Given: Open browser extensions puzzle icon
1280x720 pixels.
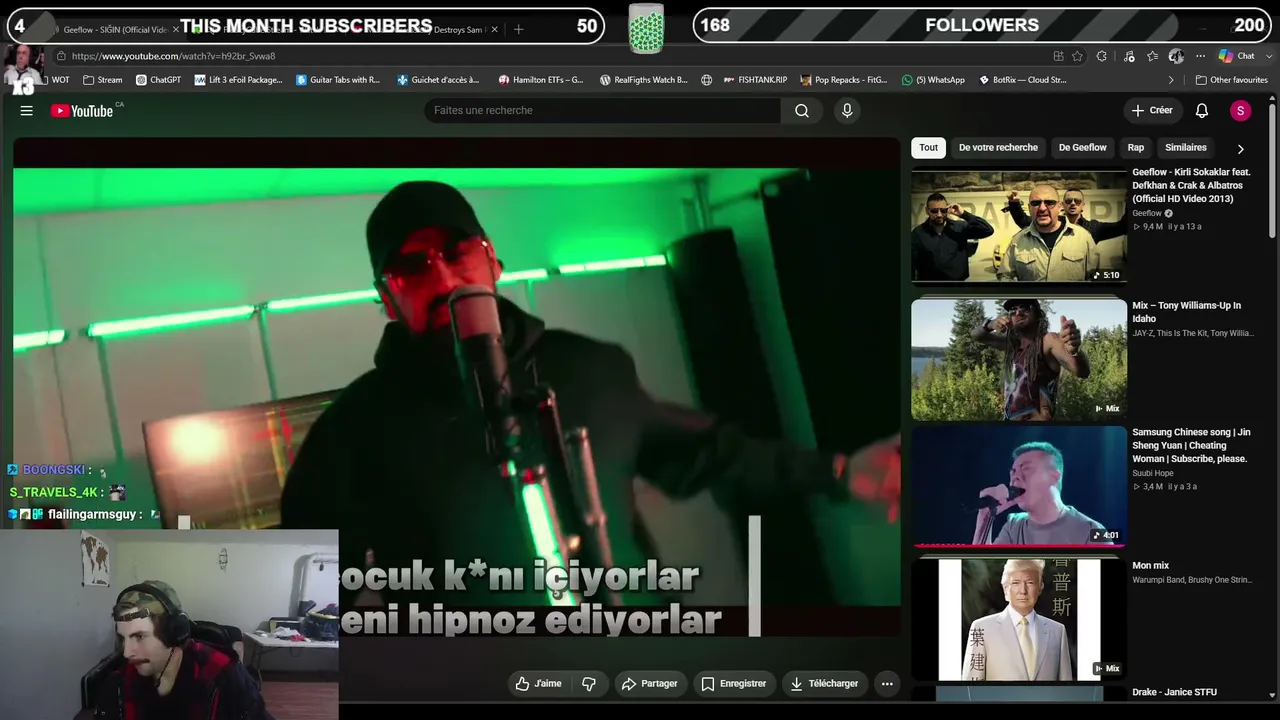Looking at the screenshot, I should coord(1102,56).
